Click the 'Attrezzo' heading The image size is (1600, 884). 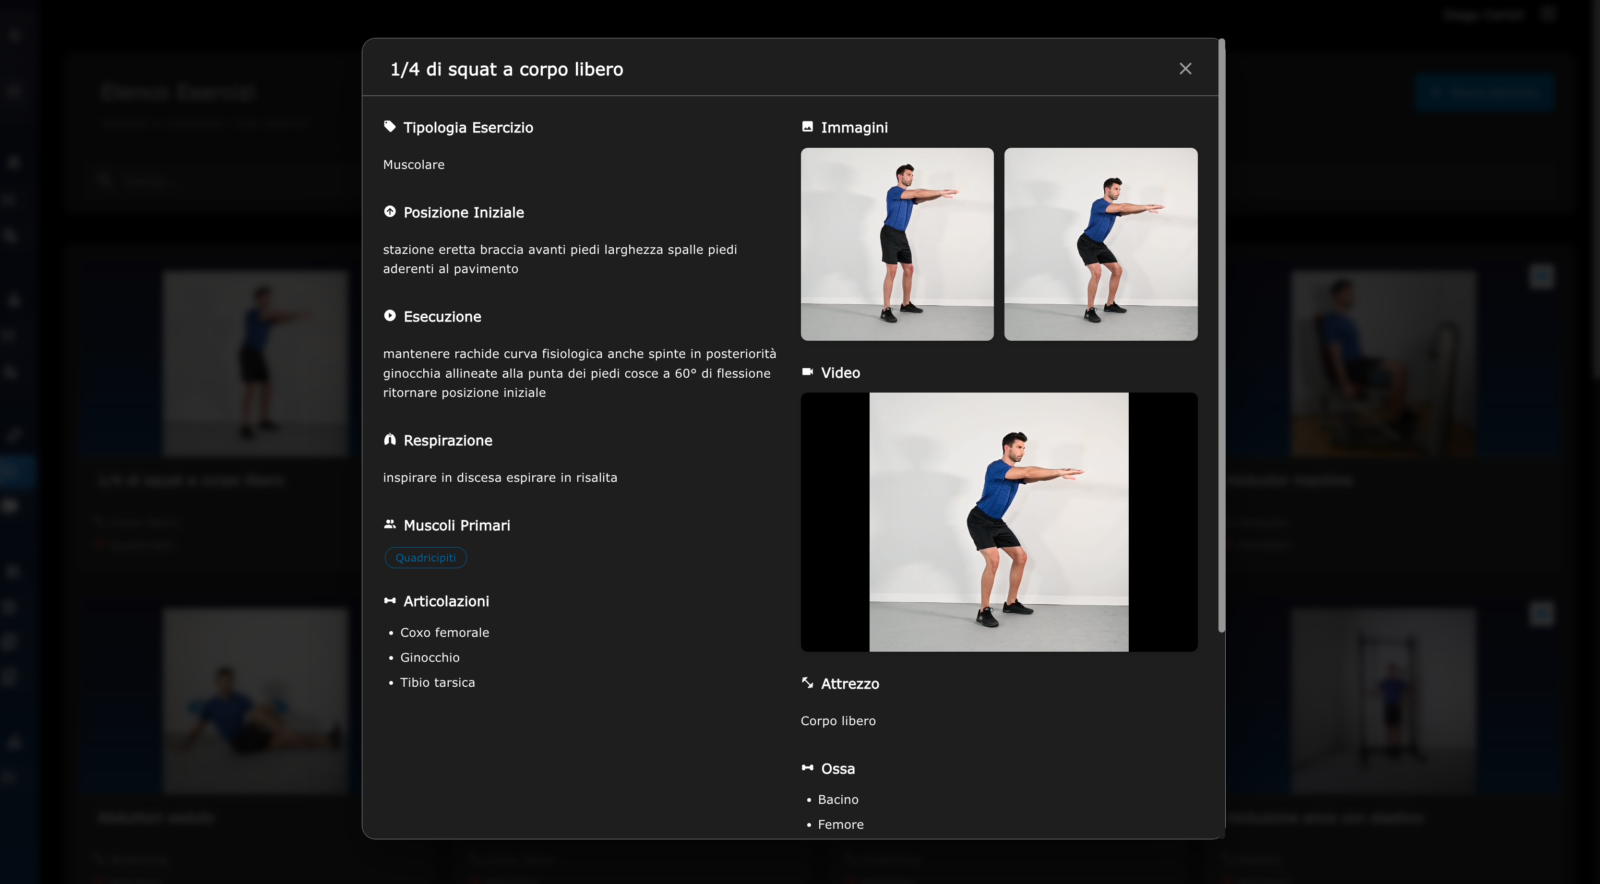tap(850, 683)
